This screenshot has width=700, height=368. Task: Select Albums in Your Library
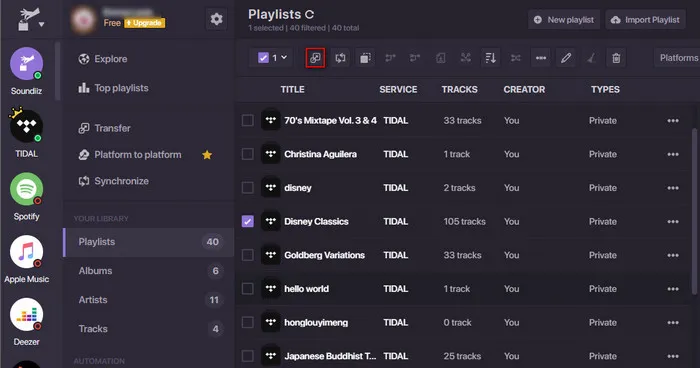pyautogui.click(x=149, y=271)
